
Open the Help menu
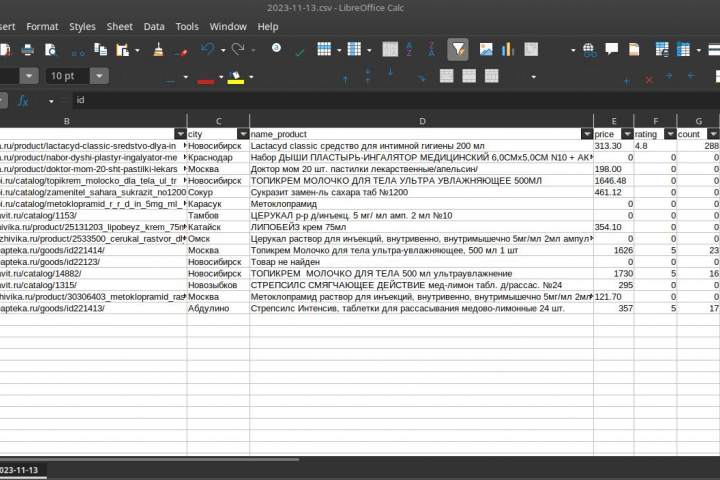point(268,27)
